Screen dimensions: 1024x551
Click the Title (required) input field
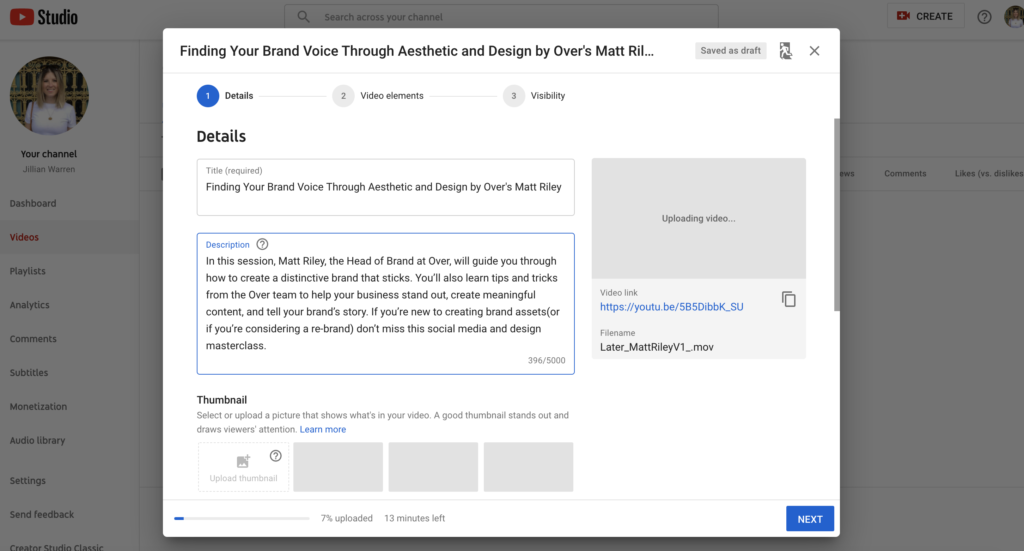tap(385, 187)
